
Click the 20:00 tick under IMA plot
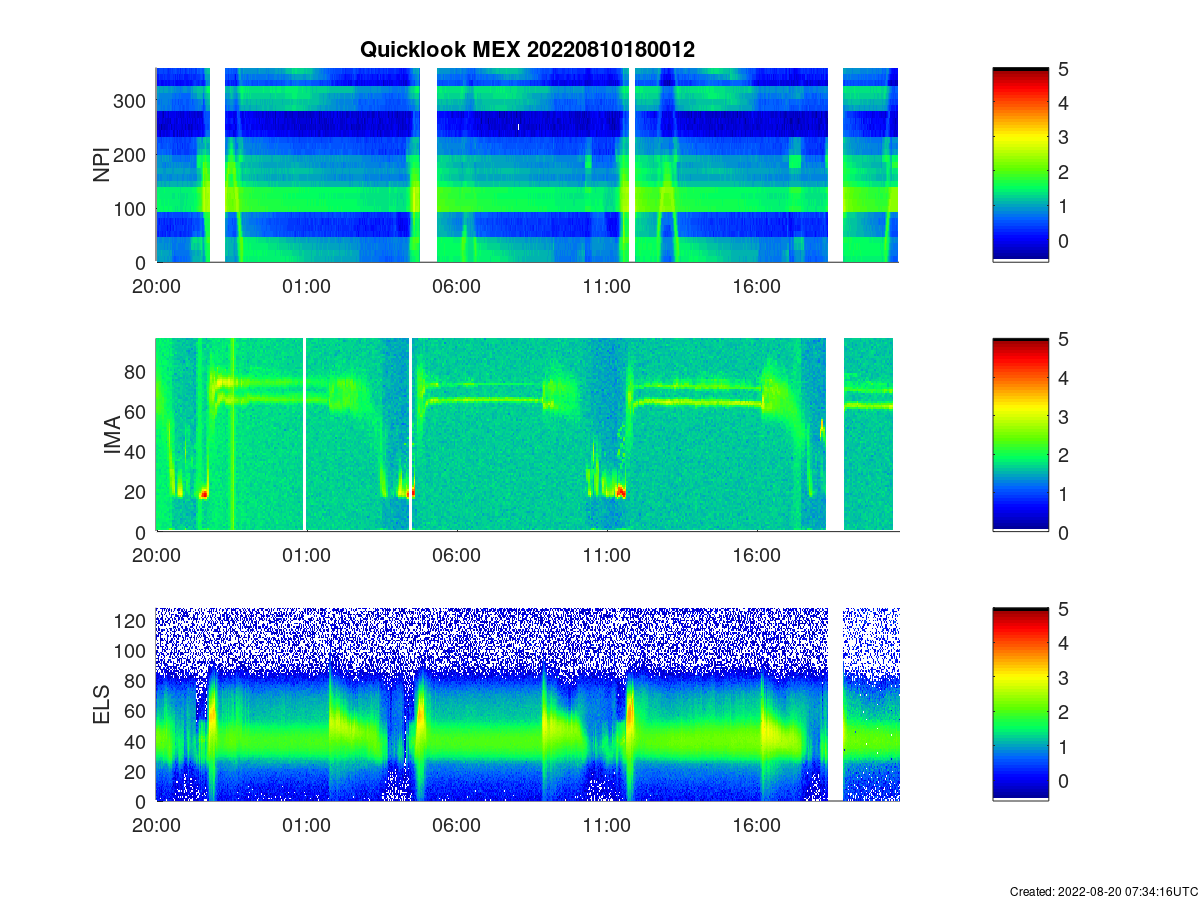(x=156, y=556)
